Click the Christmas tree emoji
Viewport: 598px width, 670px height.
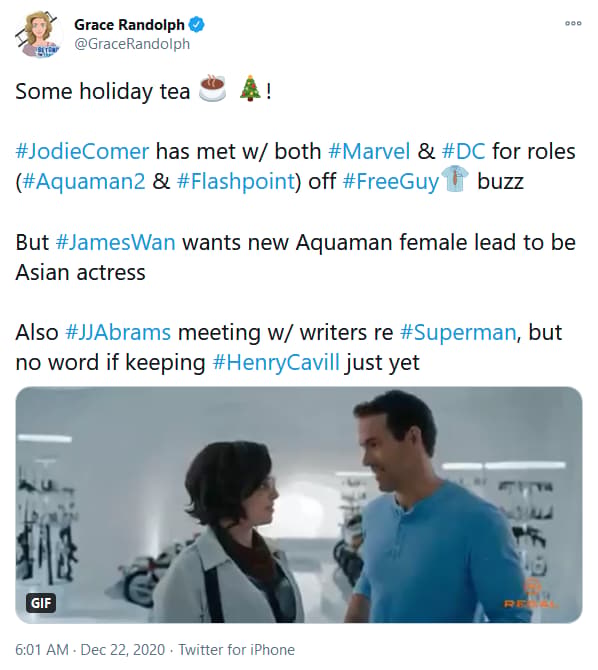tap(250, 88)
